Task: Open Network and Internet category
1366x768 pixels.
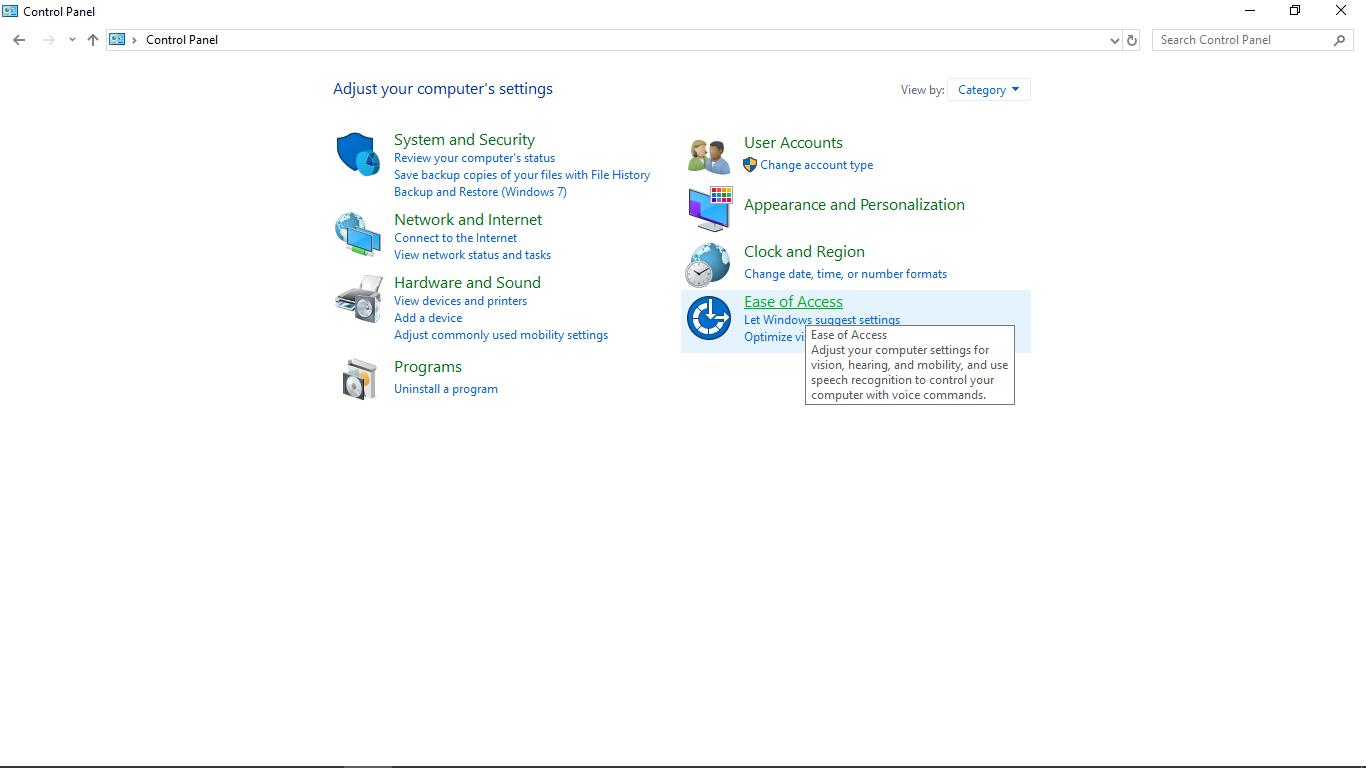Action: (x=468, y=220)
